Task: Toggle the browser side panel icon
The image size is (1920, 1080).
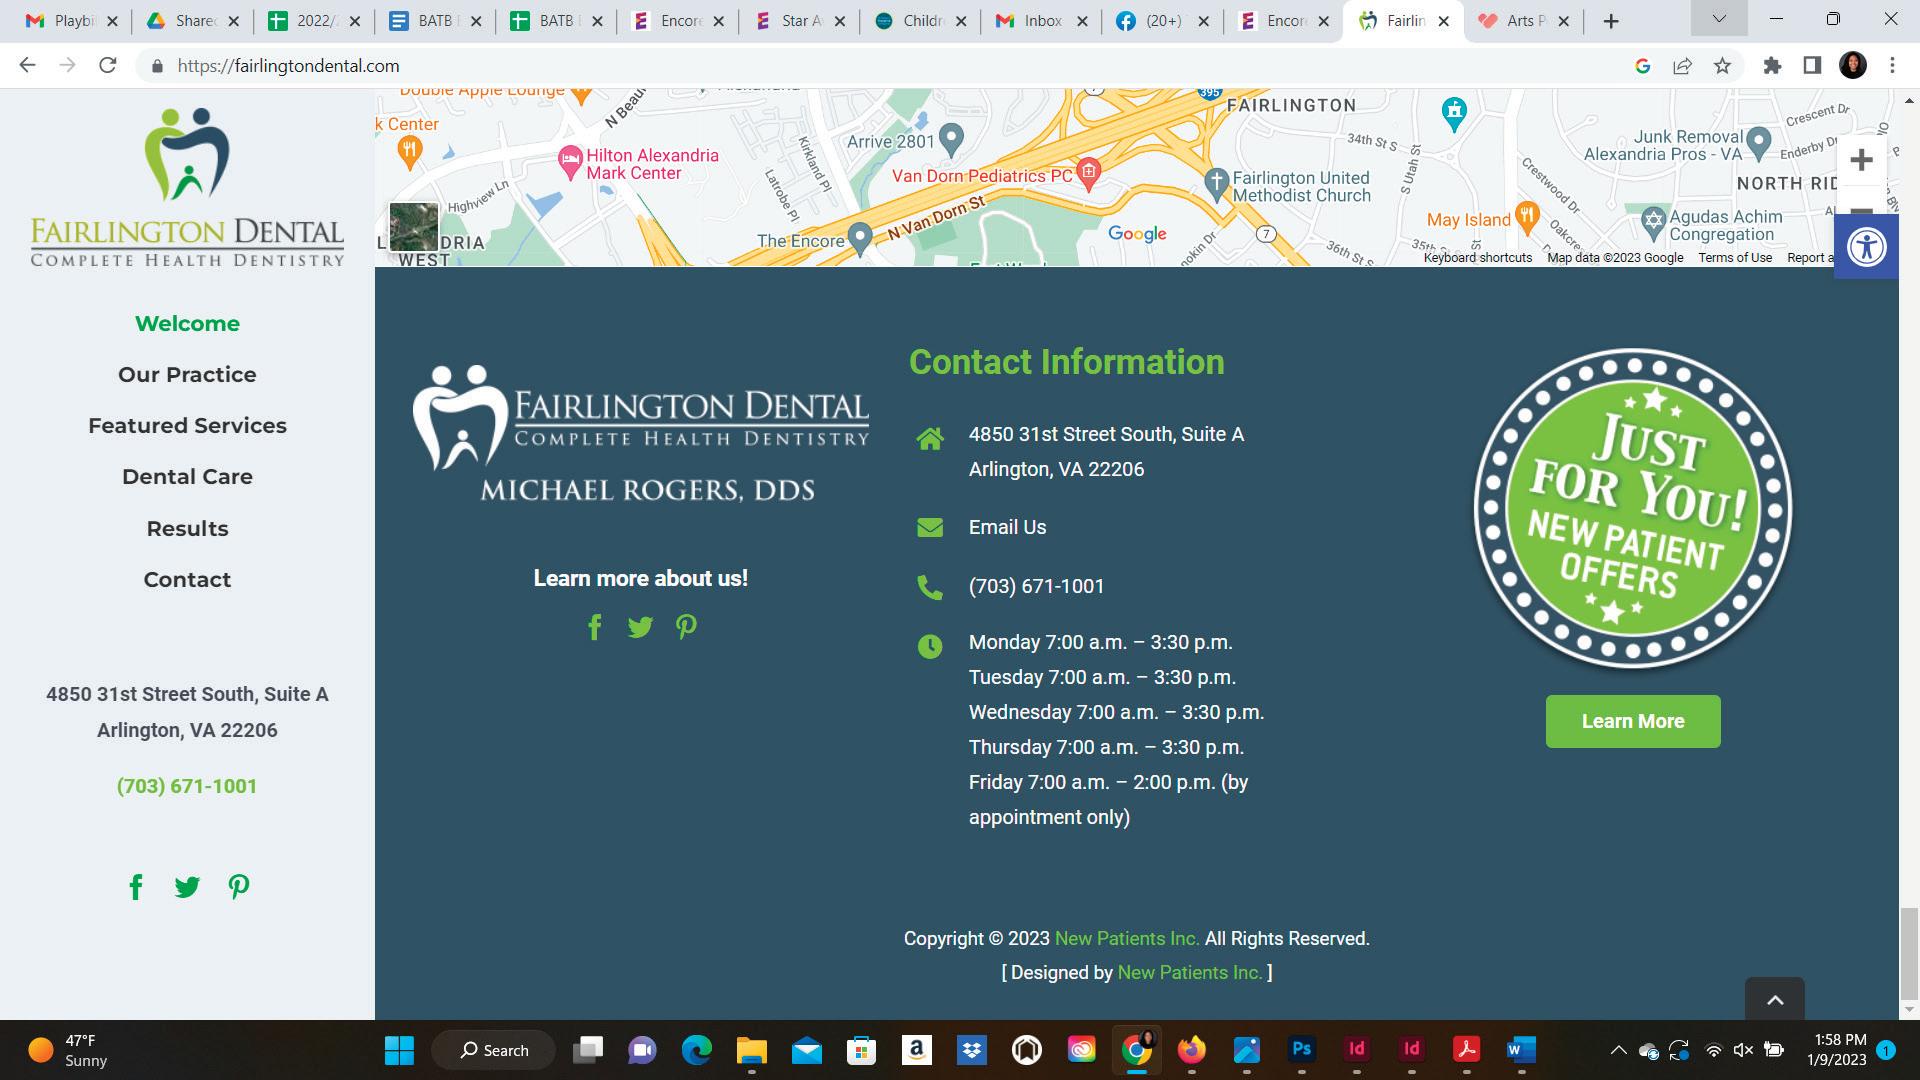Action: click(x=1812, y=66)
